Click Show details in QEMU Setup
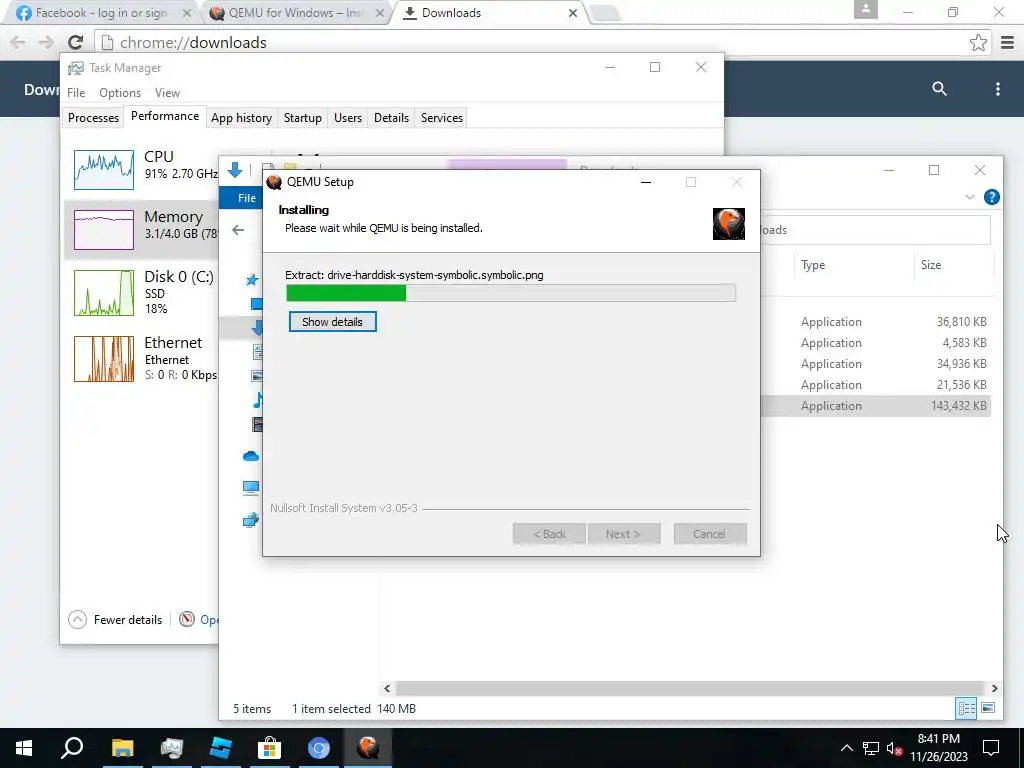 [x=332, y=322]
